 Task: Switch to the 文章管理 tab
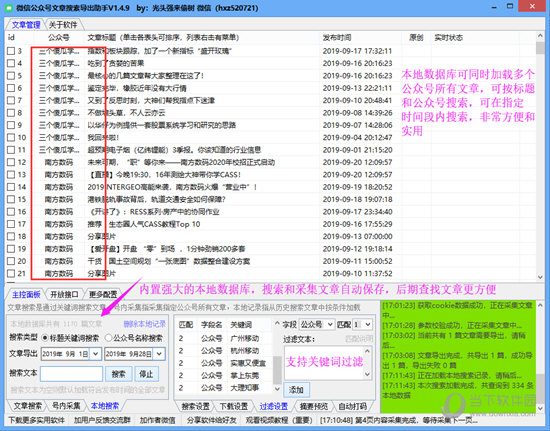[26, 25]
